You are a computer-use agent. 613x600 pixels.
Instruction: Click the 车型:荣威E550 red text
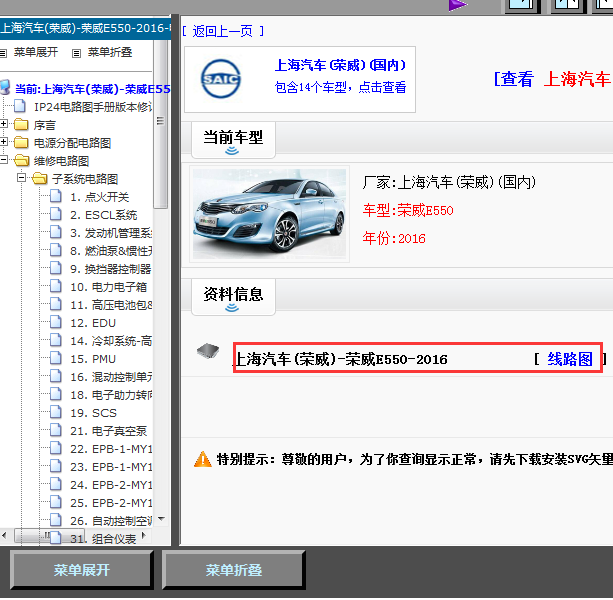pyautogui.click(x=408, y=211)
